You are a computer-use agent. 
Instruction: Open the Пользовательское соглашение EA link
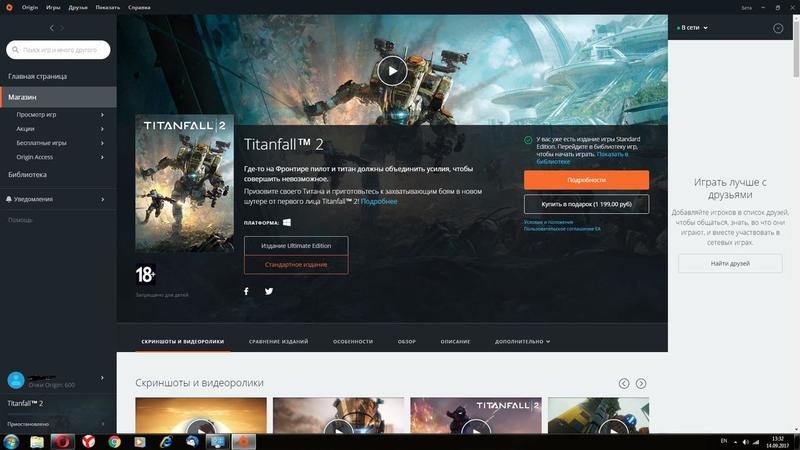pos(562,229)
